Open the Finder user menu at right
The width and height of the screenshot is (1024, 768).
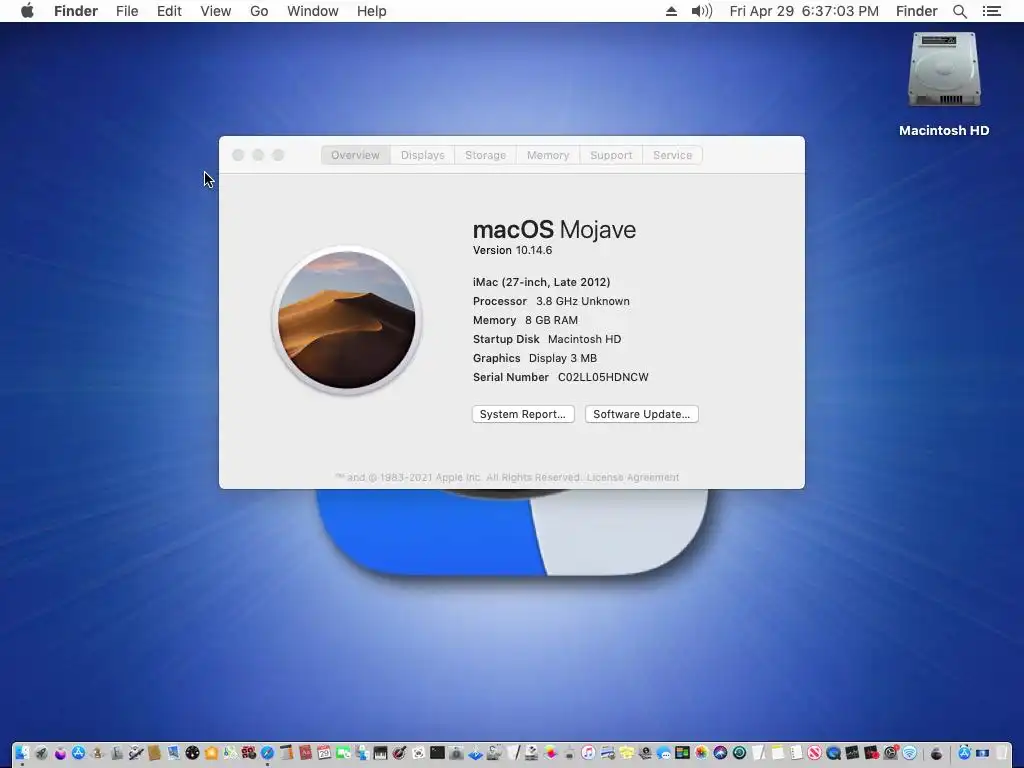(916, 11)
